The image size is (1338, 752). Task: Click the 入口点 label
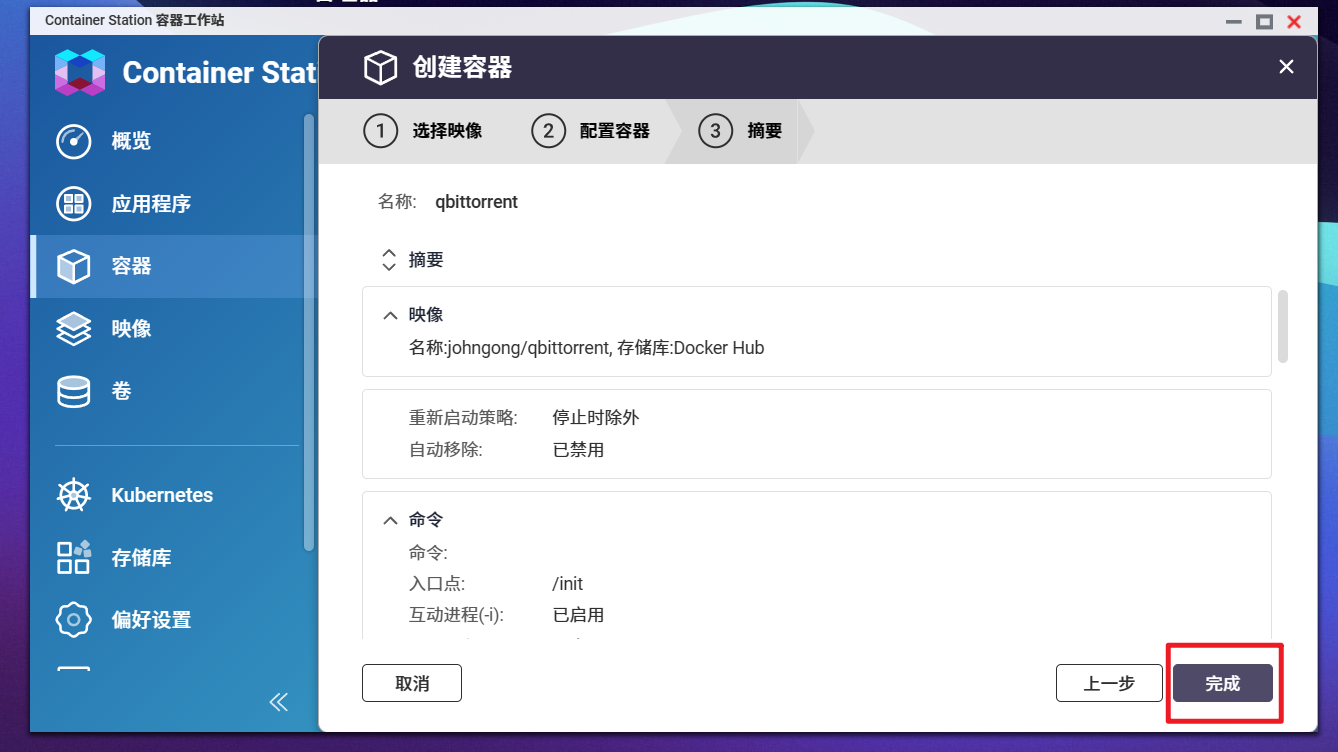pyautogui.click(x=437, y=584)
